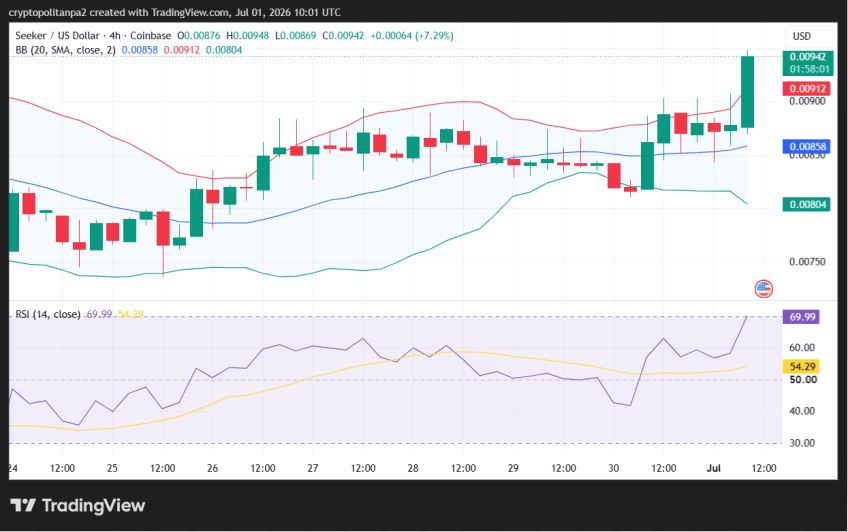Click the Jul date label on time axis

pos(714,468)
